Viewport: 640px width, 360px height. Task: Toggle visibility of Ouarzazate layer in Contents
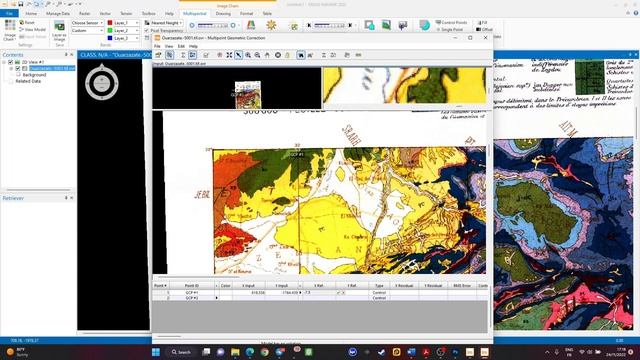[18, 68]
